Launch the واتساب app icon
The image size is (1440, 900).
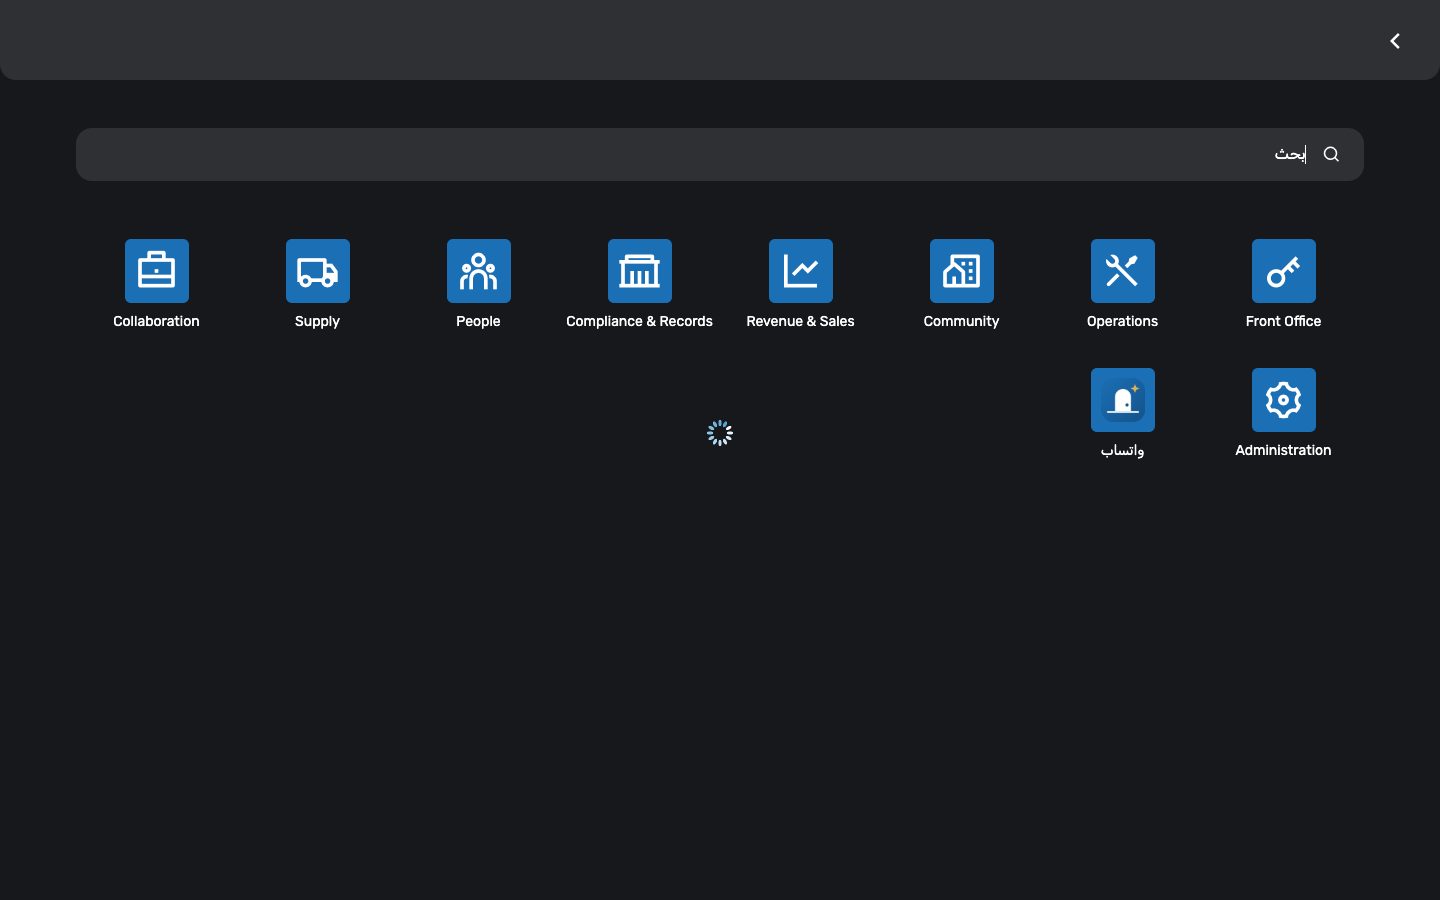coord(1123,400)
